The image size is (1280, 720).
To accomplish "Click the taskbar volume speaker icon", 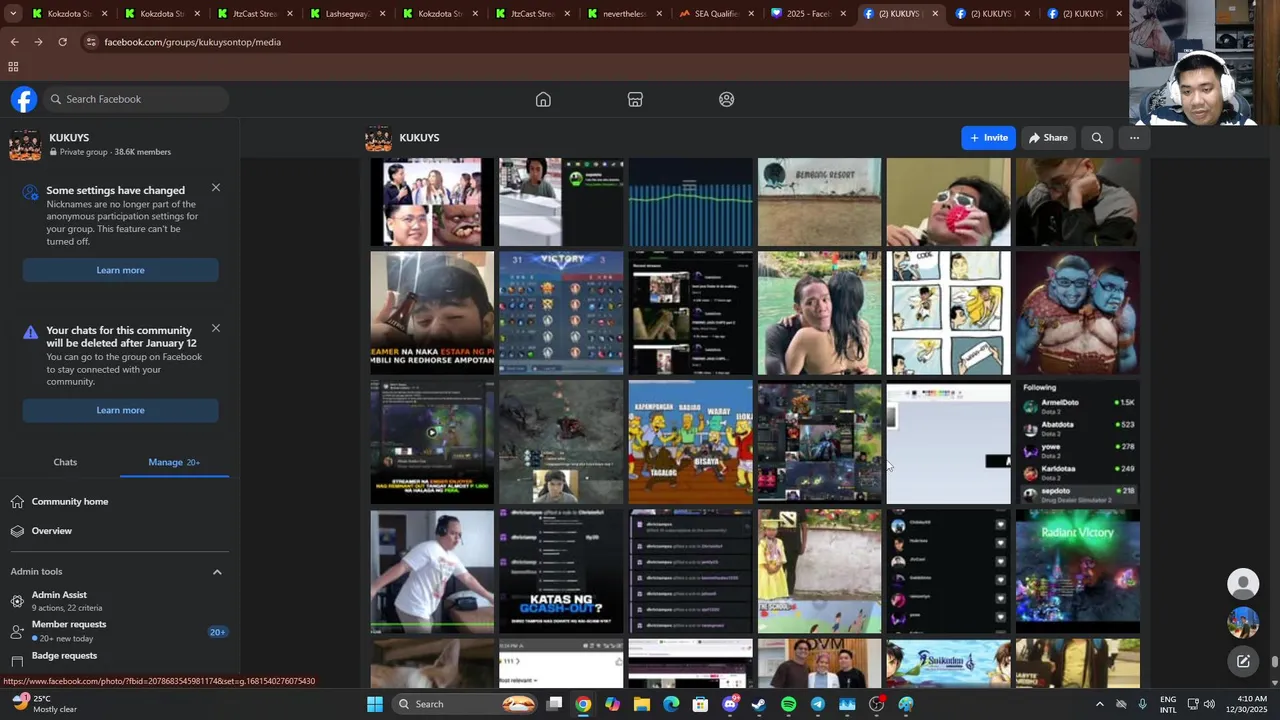I will pos(1209,704).
